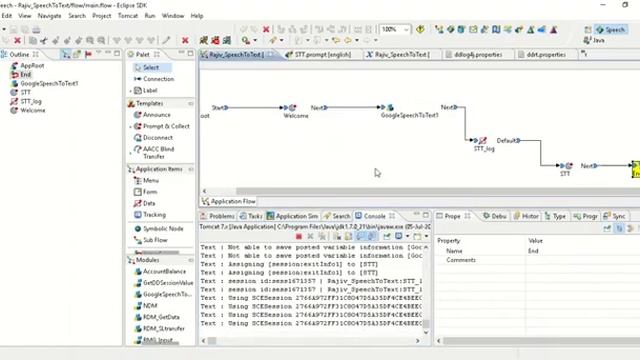Select the STT node in the flow

pos(569,166)
